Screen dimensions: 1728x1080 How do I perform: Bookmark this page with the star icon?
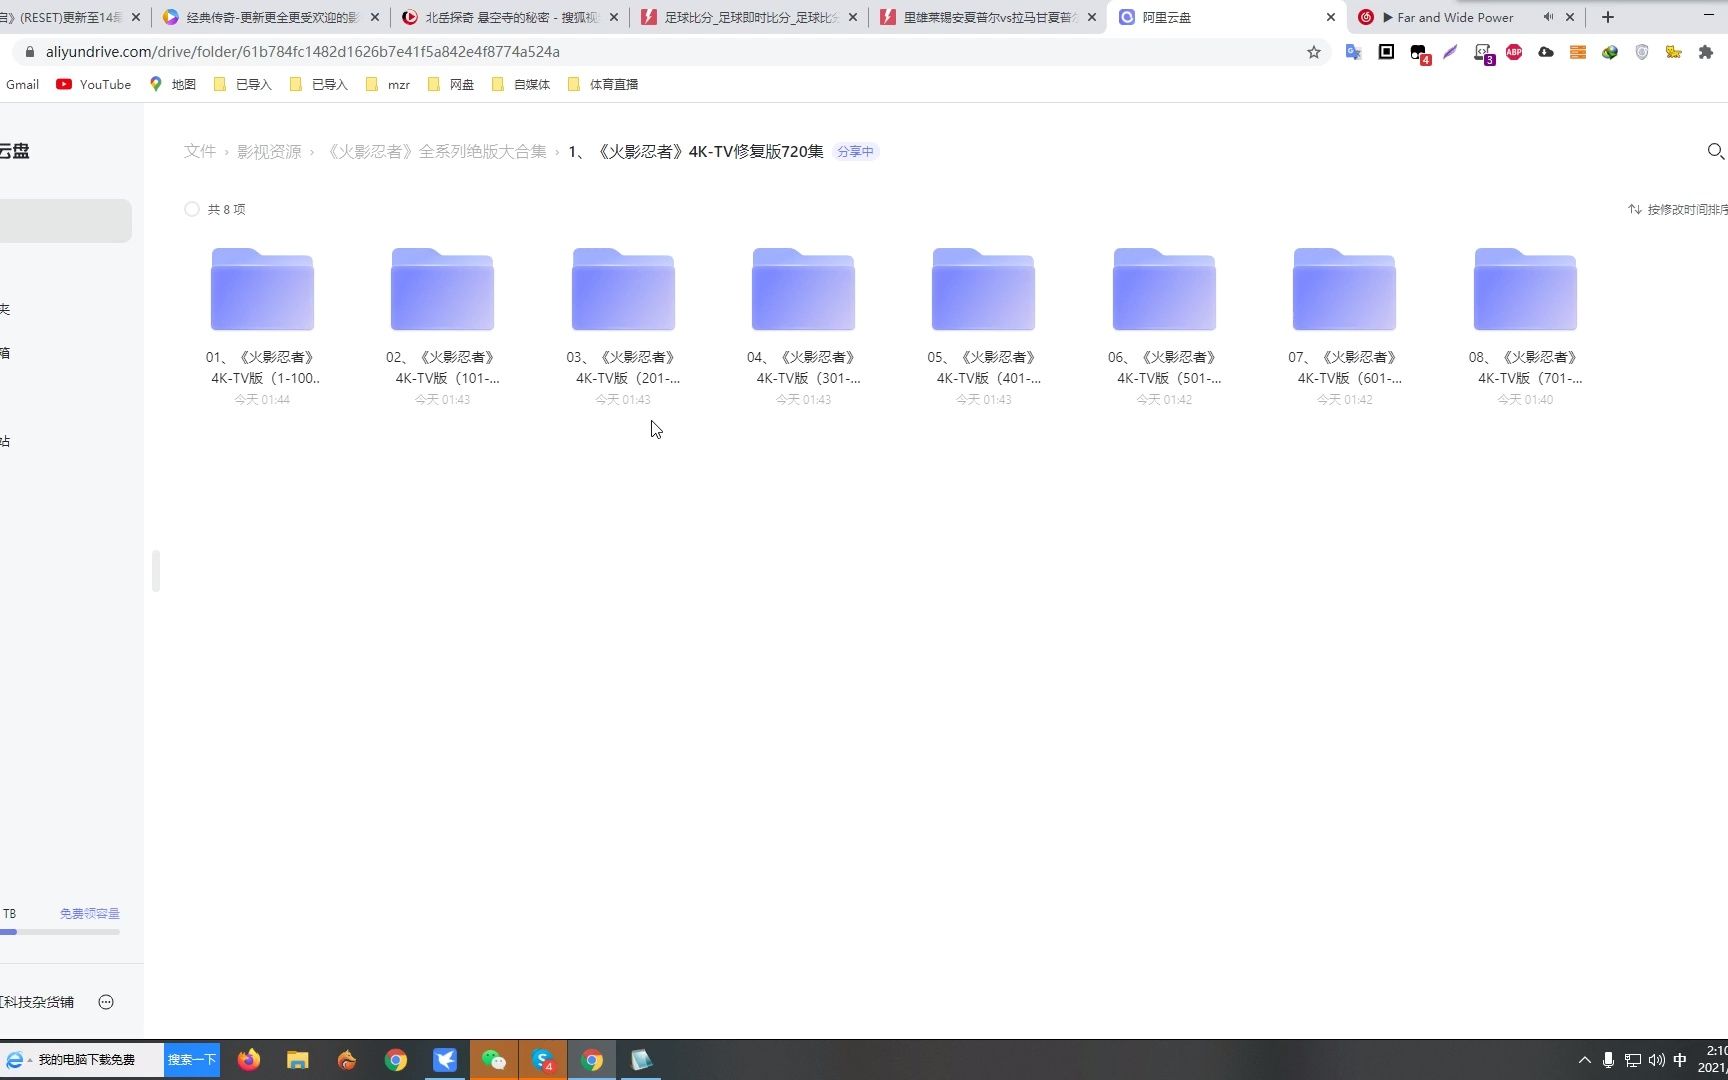1314,52
